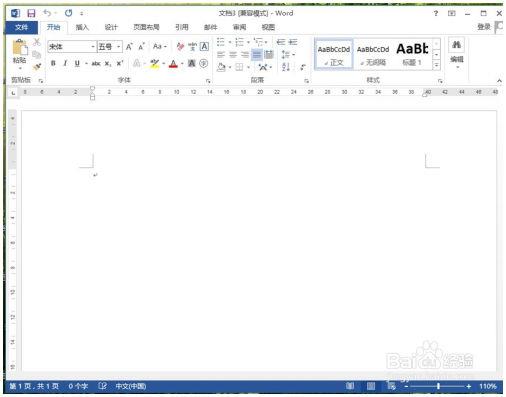Image resolution: width=506 pixels, height=397 pixels.
Task: Click the Paste clipboard icon
Action: [x=19, y=48]
